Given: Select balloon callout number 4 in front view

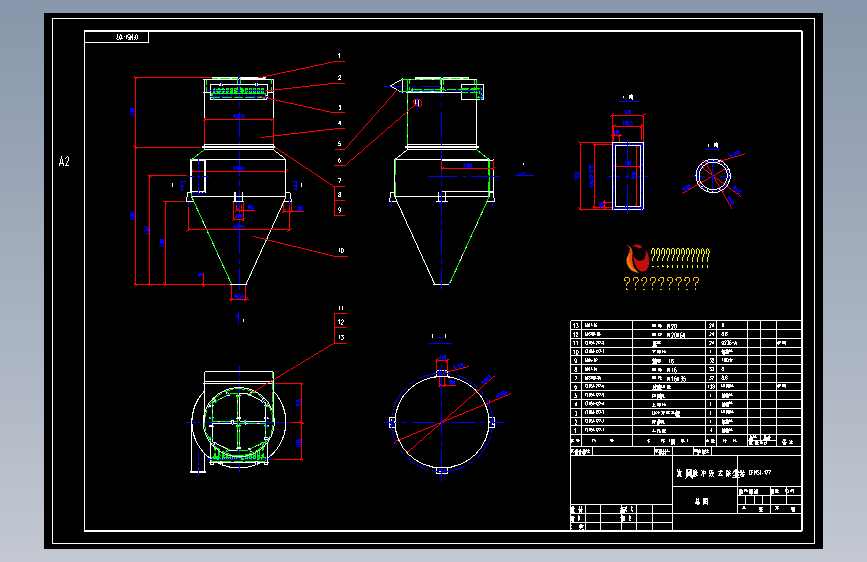Looking at the screenshot, I should pyautogui.click(x=340, y=123).
